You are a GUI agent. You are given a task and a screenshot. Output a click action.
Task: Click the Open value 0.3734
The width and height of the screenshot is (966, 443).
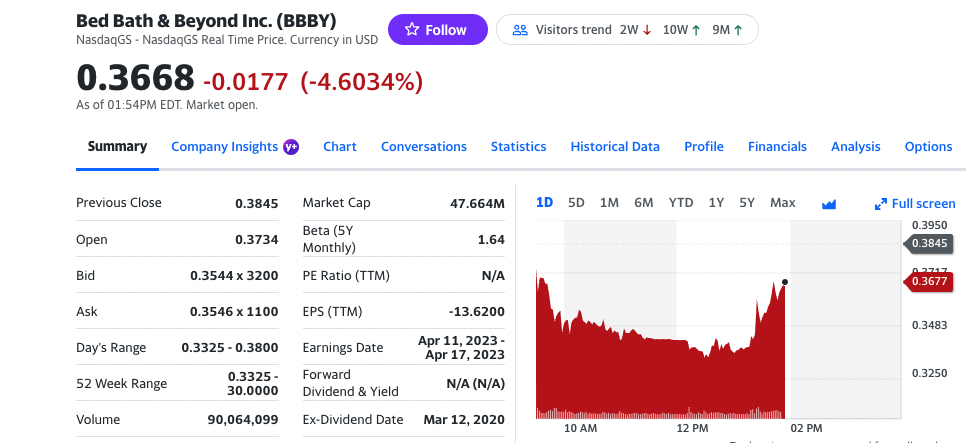pos(256,240)
